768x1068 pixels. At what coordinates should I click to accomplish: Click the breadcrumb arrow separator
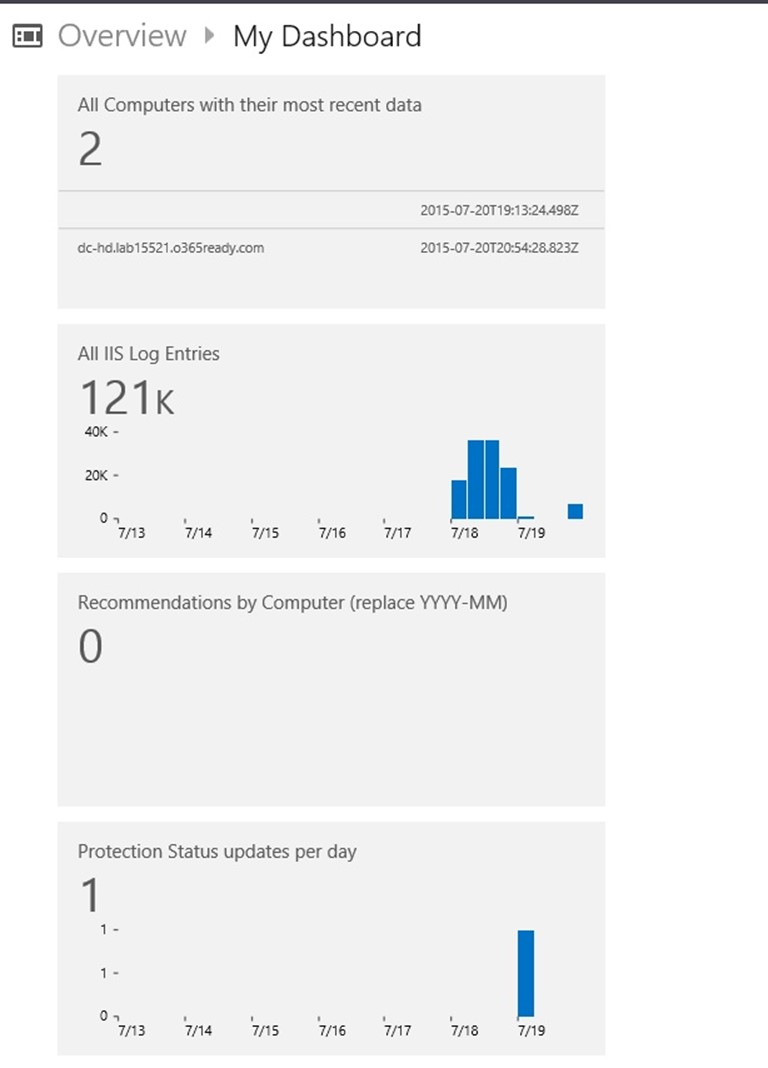(x=209, y=36)
